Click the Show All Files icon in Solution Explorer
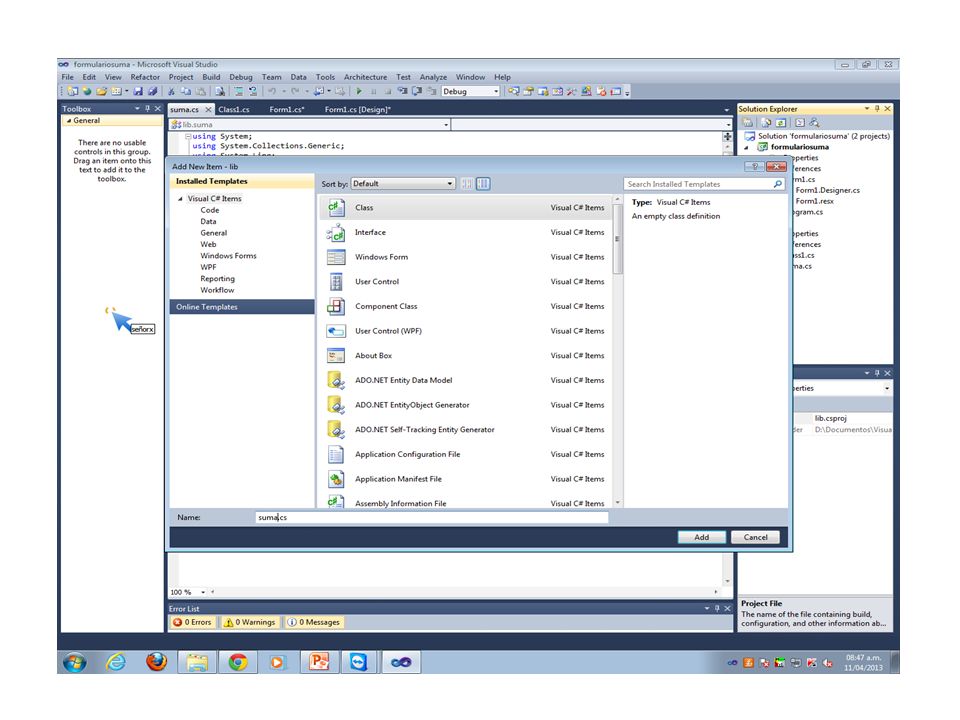960x720 pixels. pos(765,122)
